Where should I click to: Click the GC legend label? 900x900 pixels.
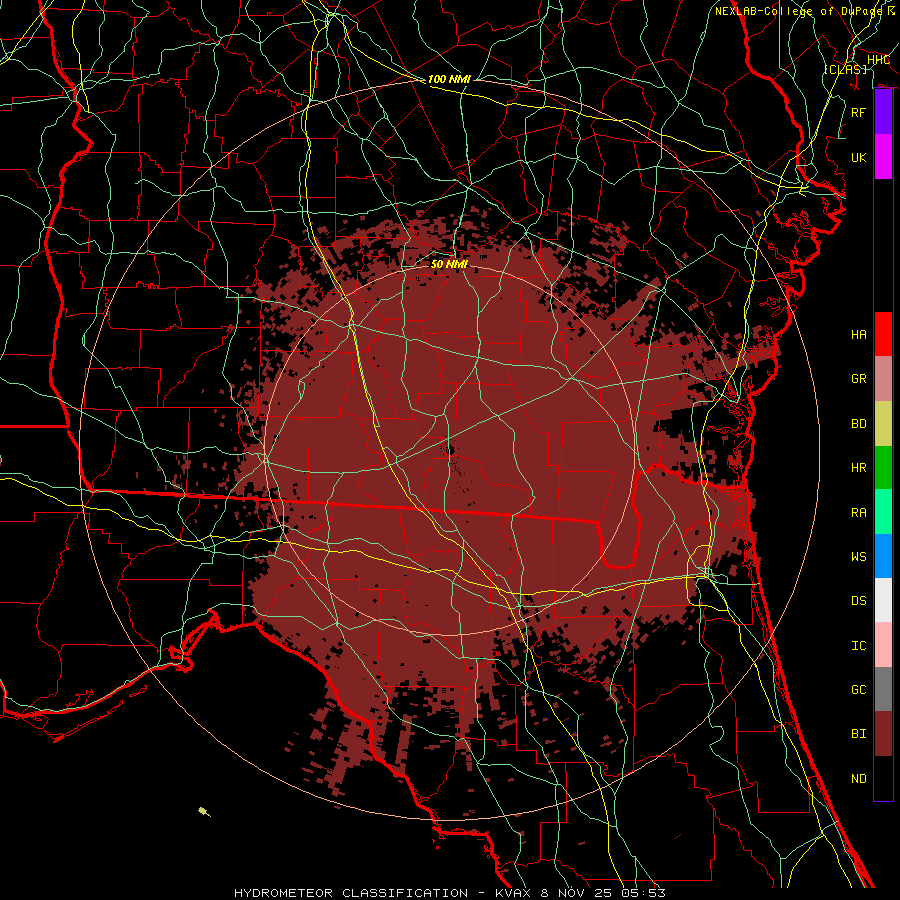pos(858,689)
